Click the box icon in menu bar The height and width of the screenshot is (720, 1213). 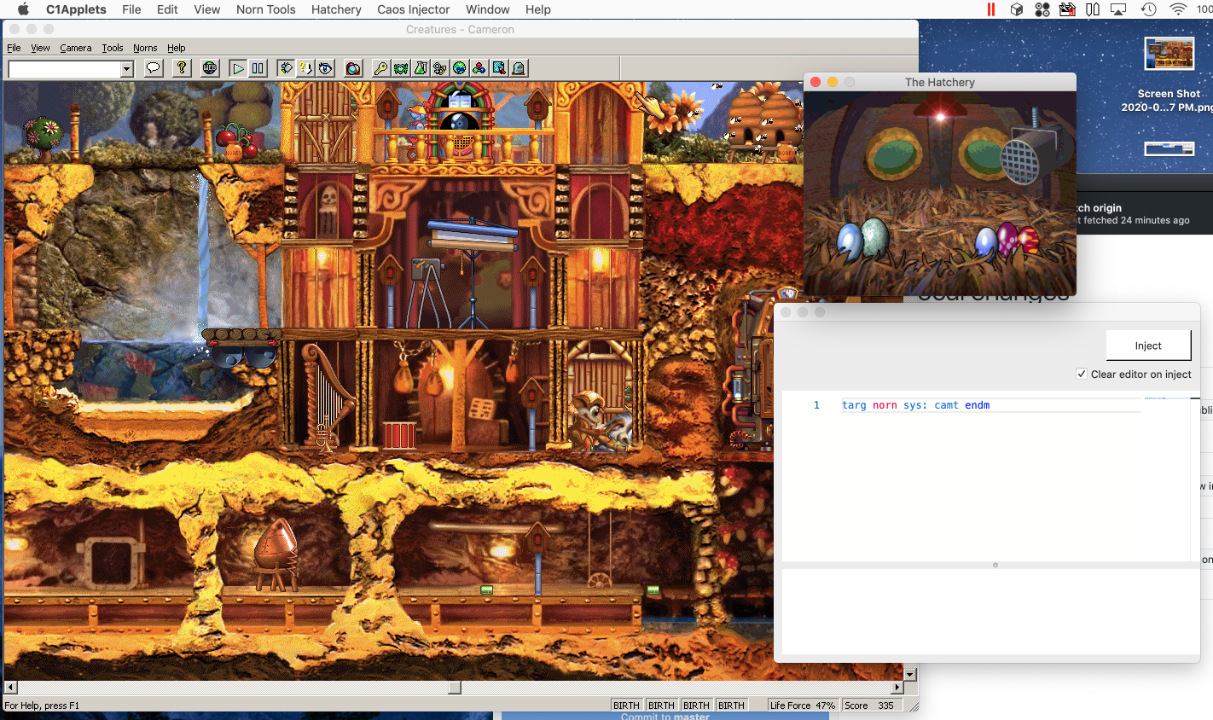1016,10
